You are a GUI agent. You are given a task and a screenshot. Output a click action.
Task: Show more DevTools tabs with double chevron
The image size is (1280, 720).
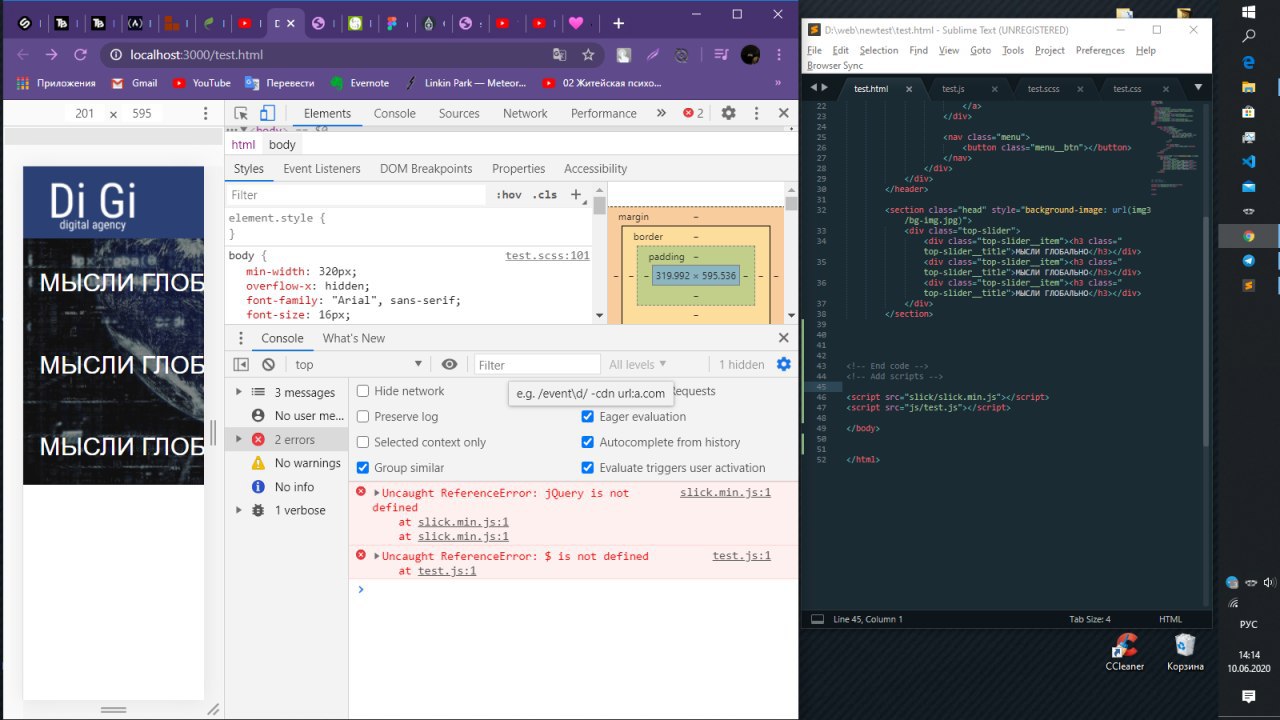point(661,113)
